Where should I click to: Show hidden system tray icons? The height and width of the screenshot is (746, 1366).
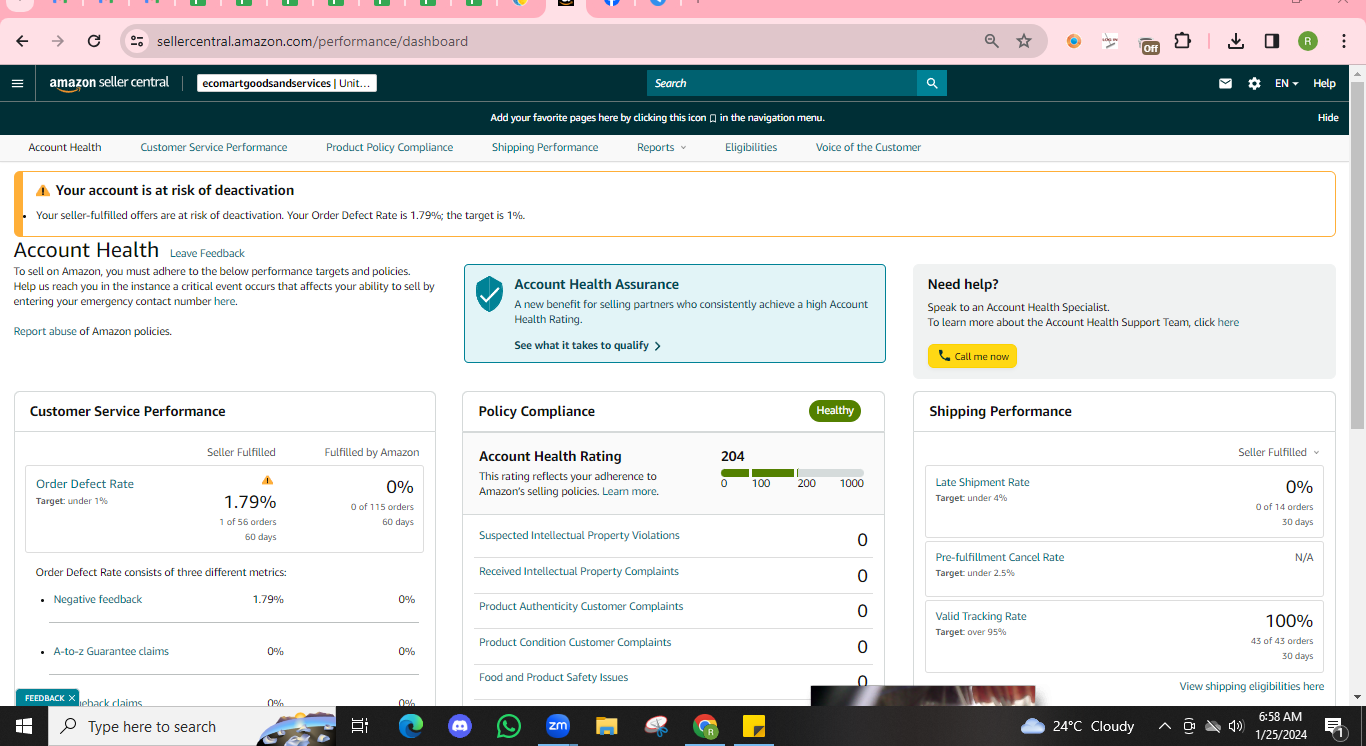coord(1164,726)
